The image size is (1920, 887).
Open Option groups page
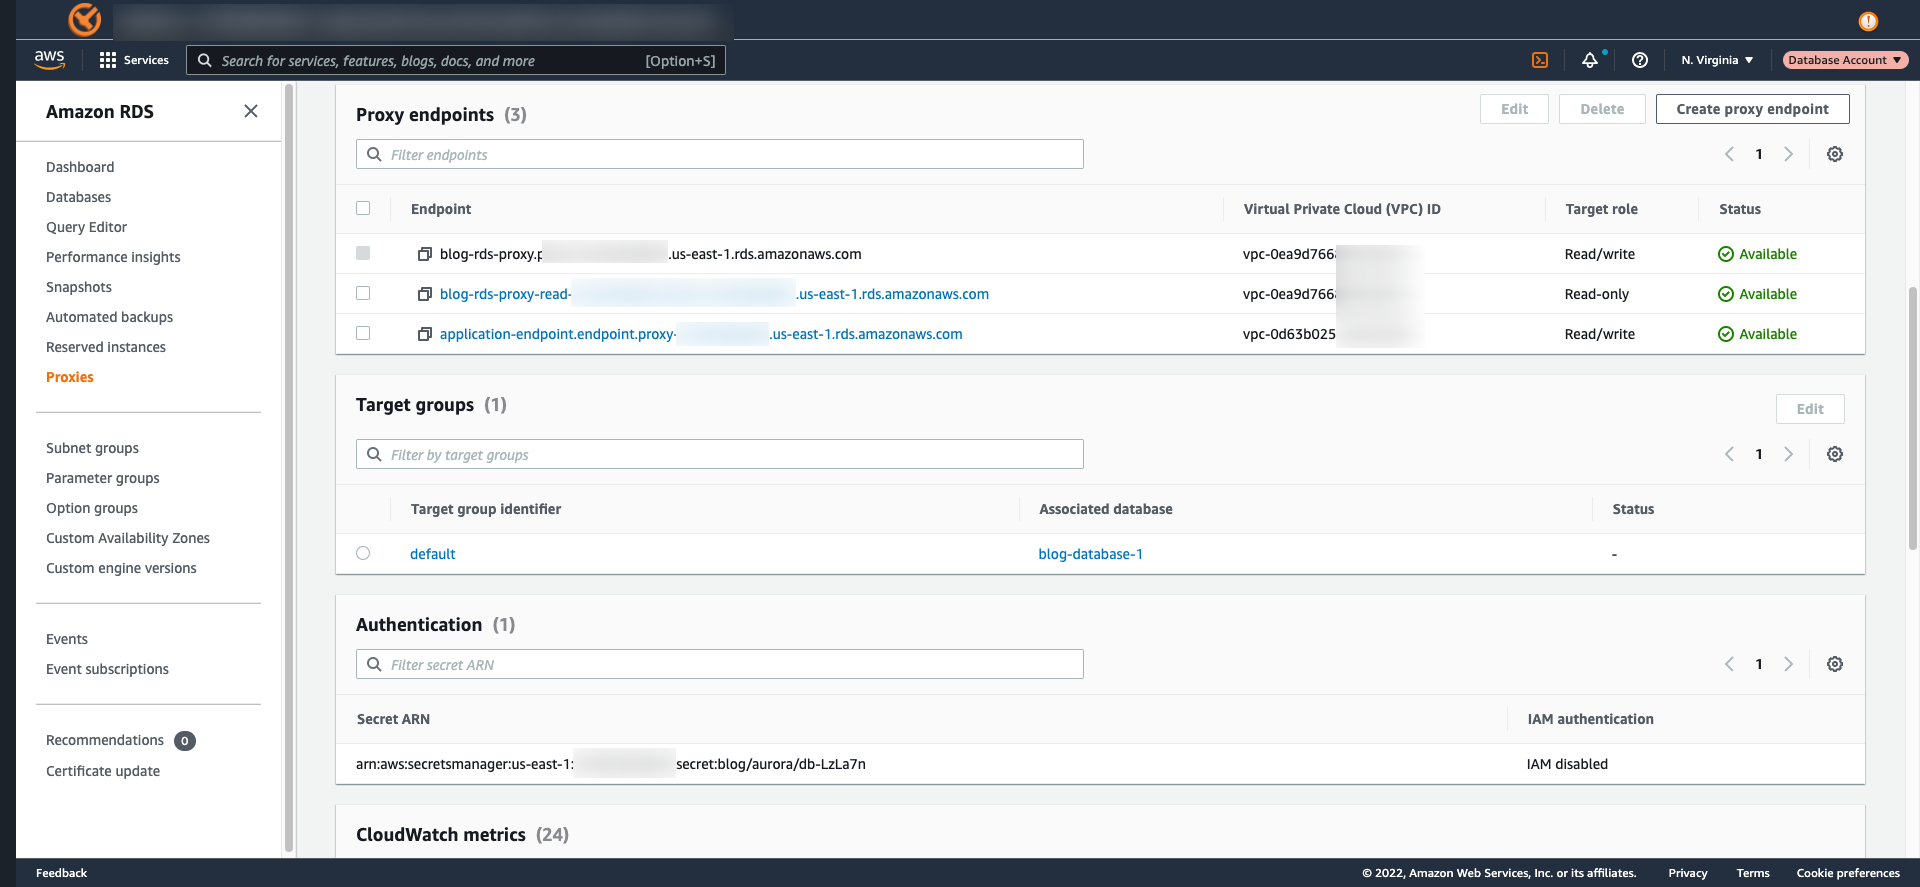pyautogui.click(x=92, y=508)
